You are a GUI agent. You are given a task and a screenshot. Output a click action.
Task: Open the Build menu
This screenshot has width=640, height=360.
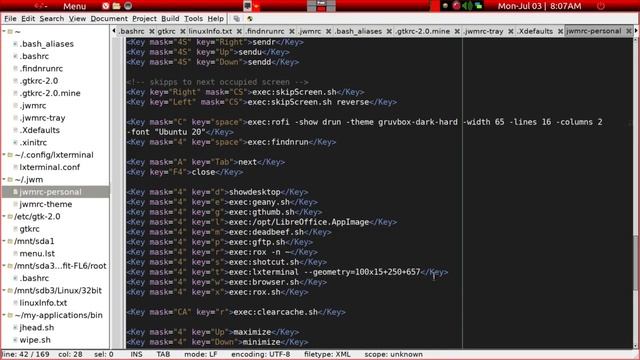point(170,19)
